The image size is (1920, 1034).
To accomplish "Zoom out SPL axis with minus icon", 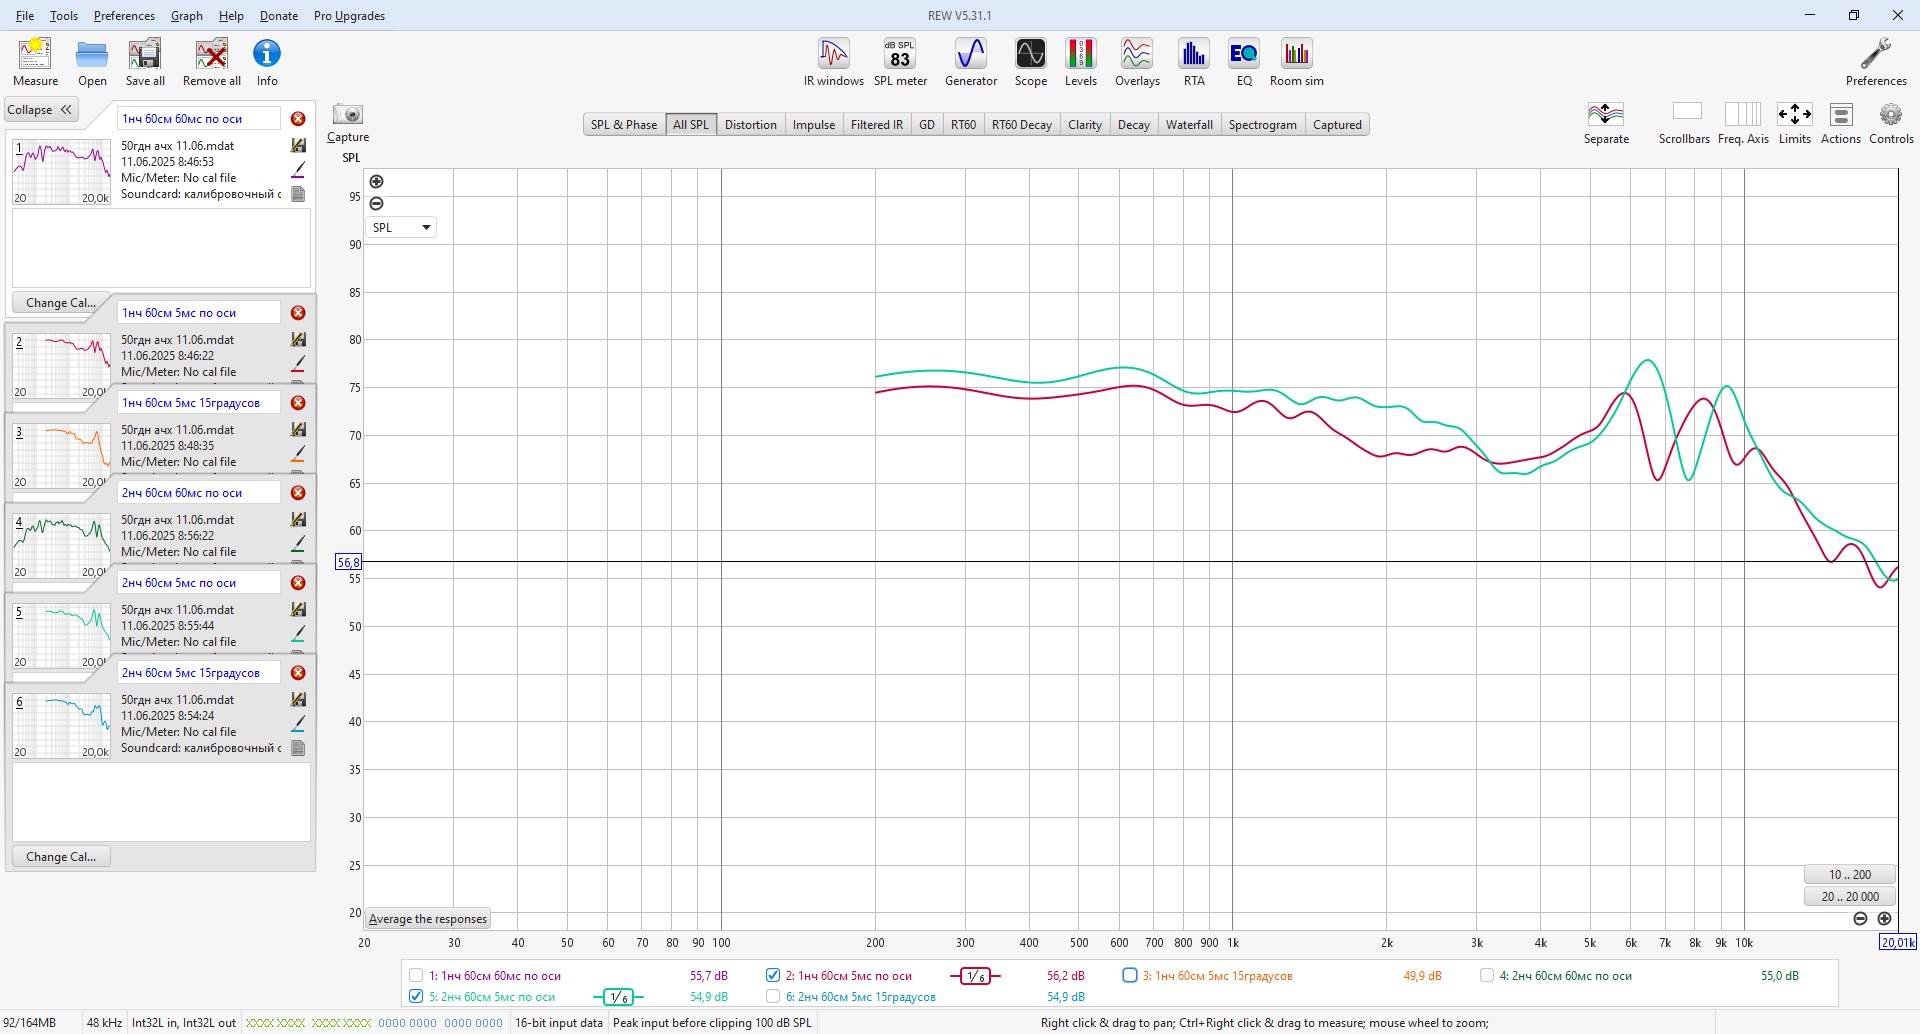I will pos(376,204).
